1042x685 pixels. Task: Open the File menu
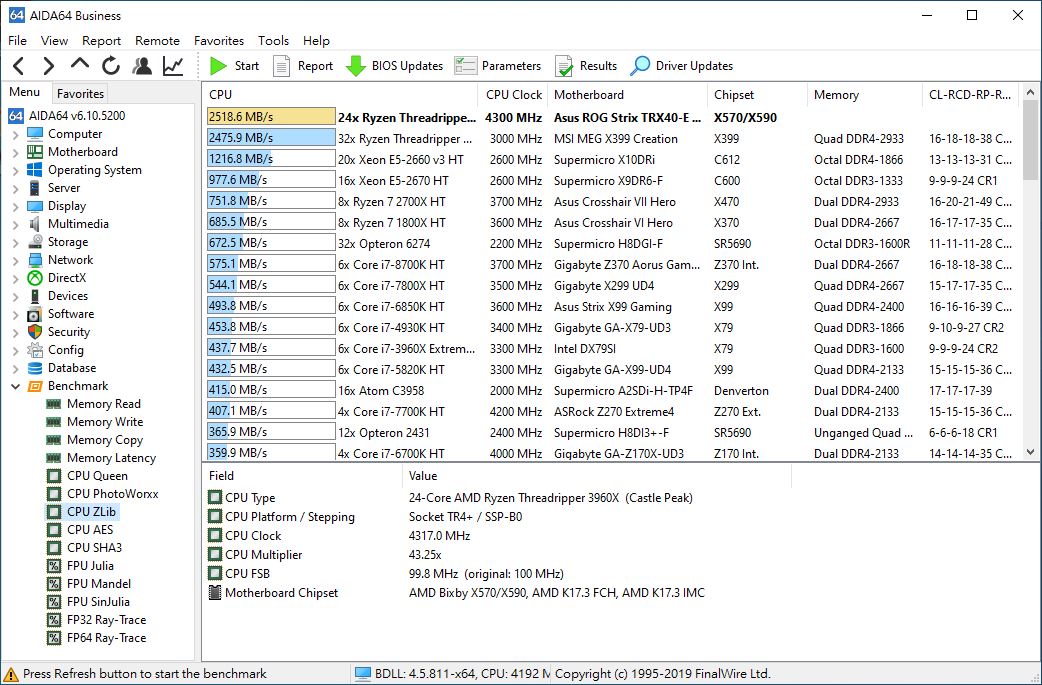click(x=17, y=41)
